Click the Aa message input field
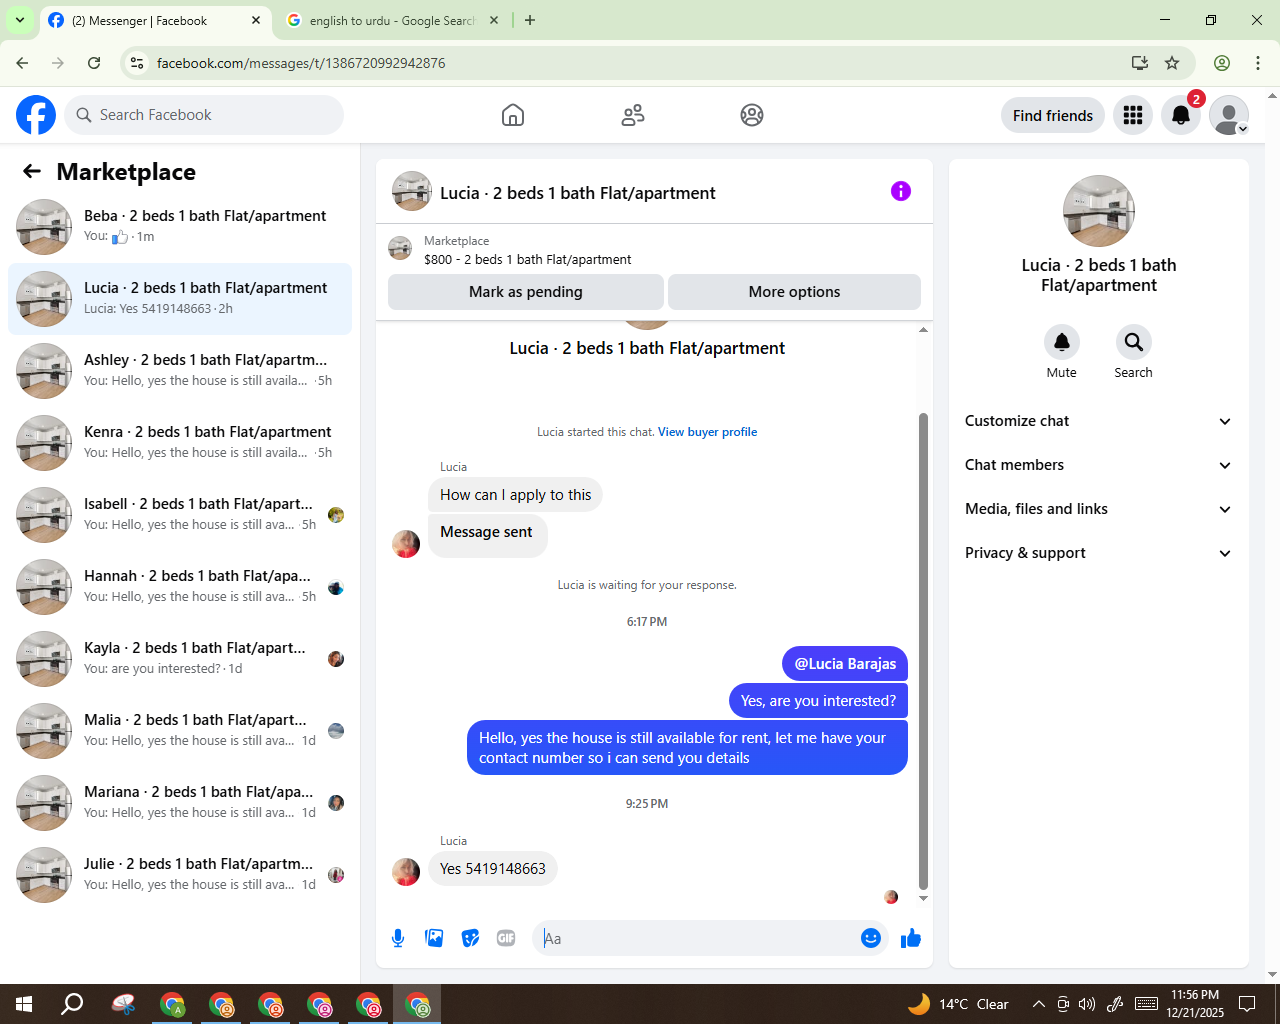Image resolution: width=1280 pixels, height=1024 pixels. pos(696,938)
